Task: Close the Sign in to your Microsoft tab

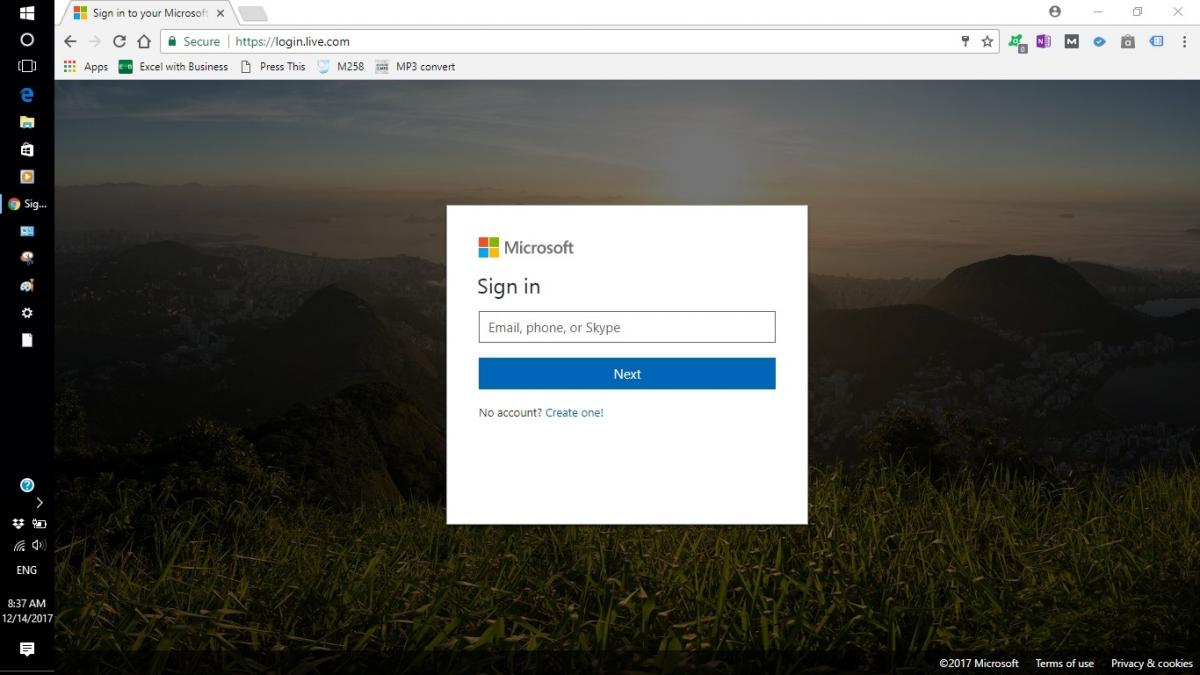Action: point(220,13)
